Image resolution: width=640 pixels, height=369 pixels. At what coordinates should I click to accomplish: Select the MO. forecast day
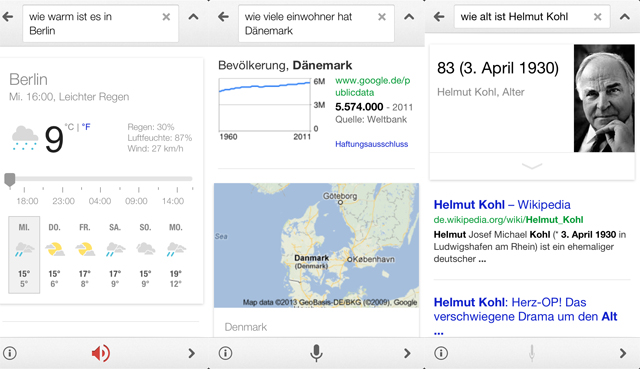point(176,255)
